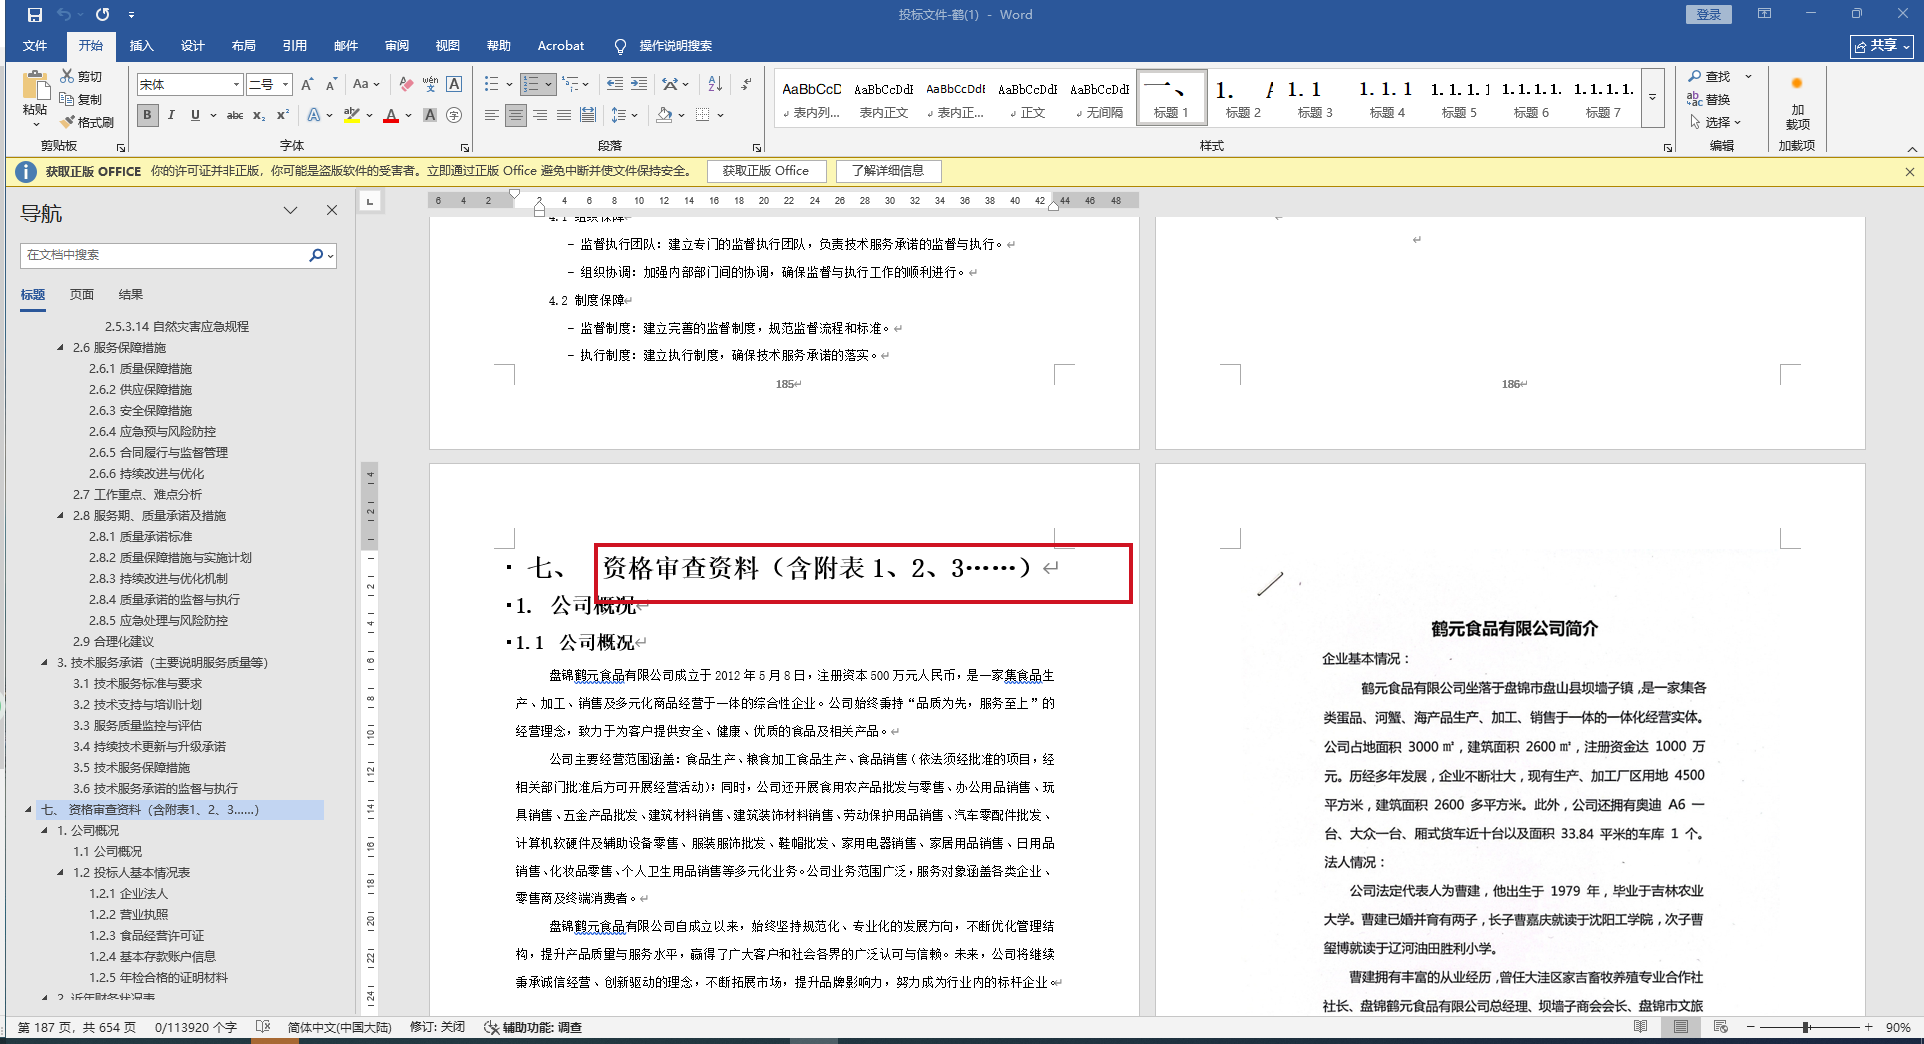Undo the last action
This screenshot has width=1924, height=1044.
pos(64,15)
